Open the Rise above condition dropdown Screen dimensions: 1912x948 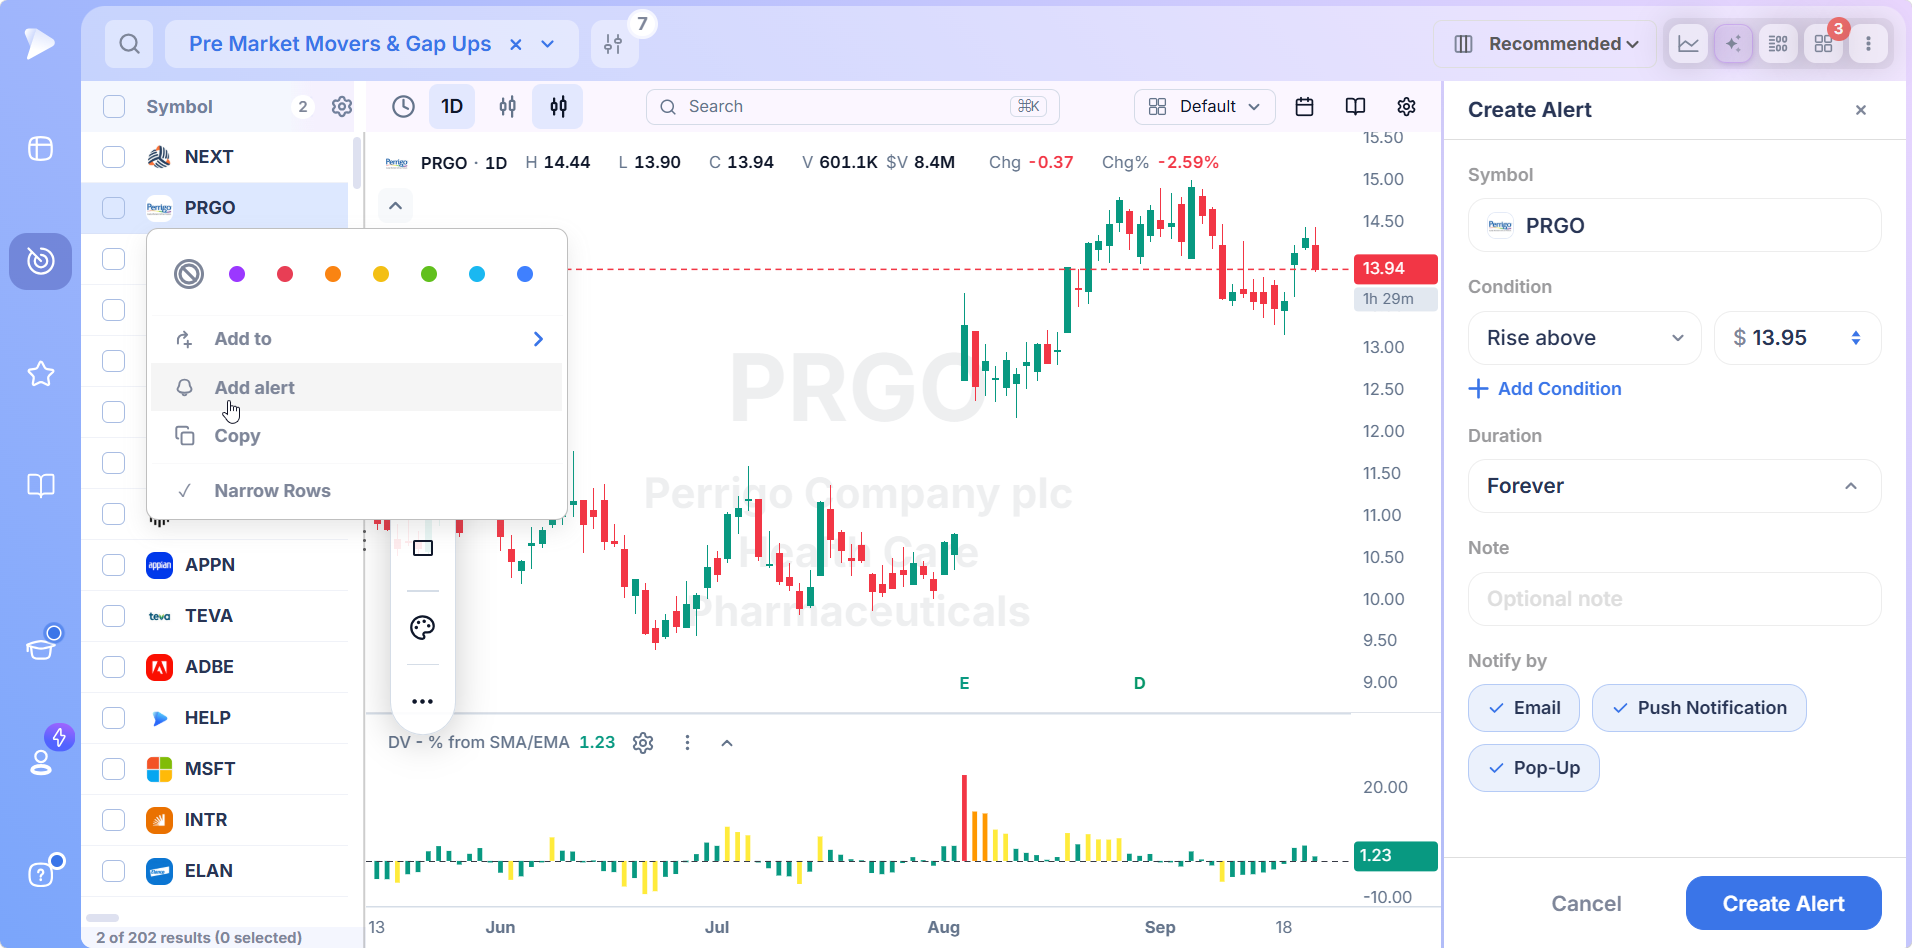(1584, 338)
